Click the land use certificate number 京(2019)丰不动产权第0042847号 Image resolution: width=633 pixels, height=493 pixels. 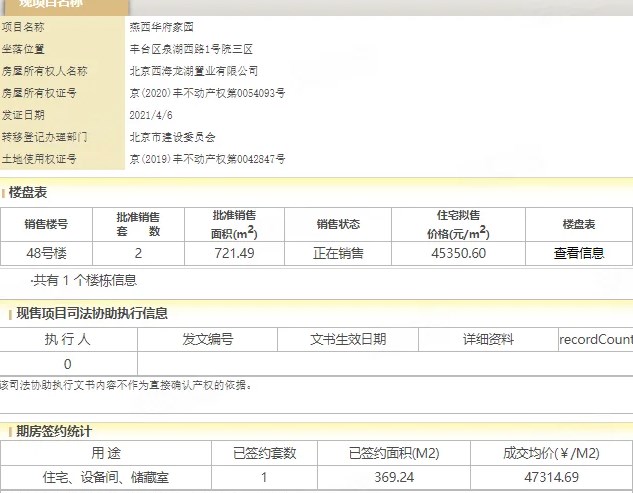click(207, 159)
